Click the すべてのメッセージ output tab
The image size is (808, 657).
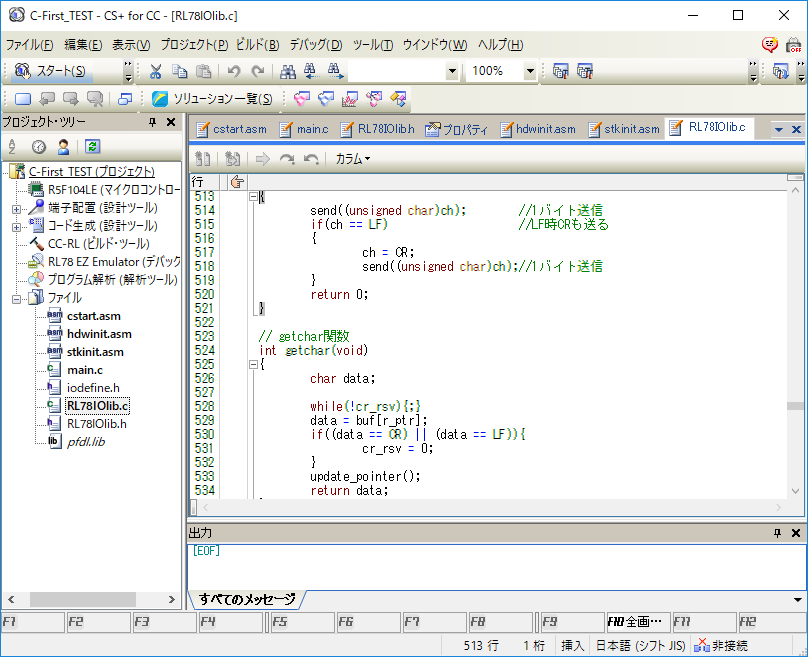coord(247,599)
